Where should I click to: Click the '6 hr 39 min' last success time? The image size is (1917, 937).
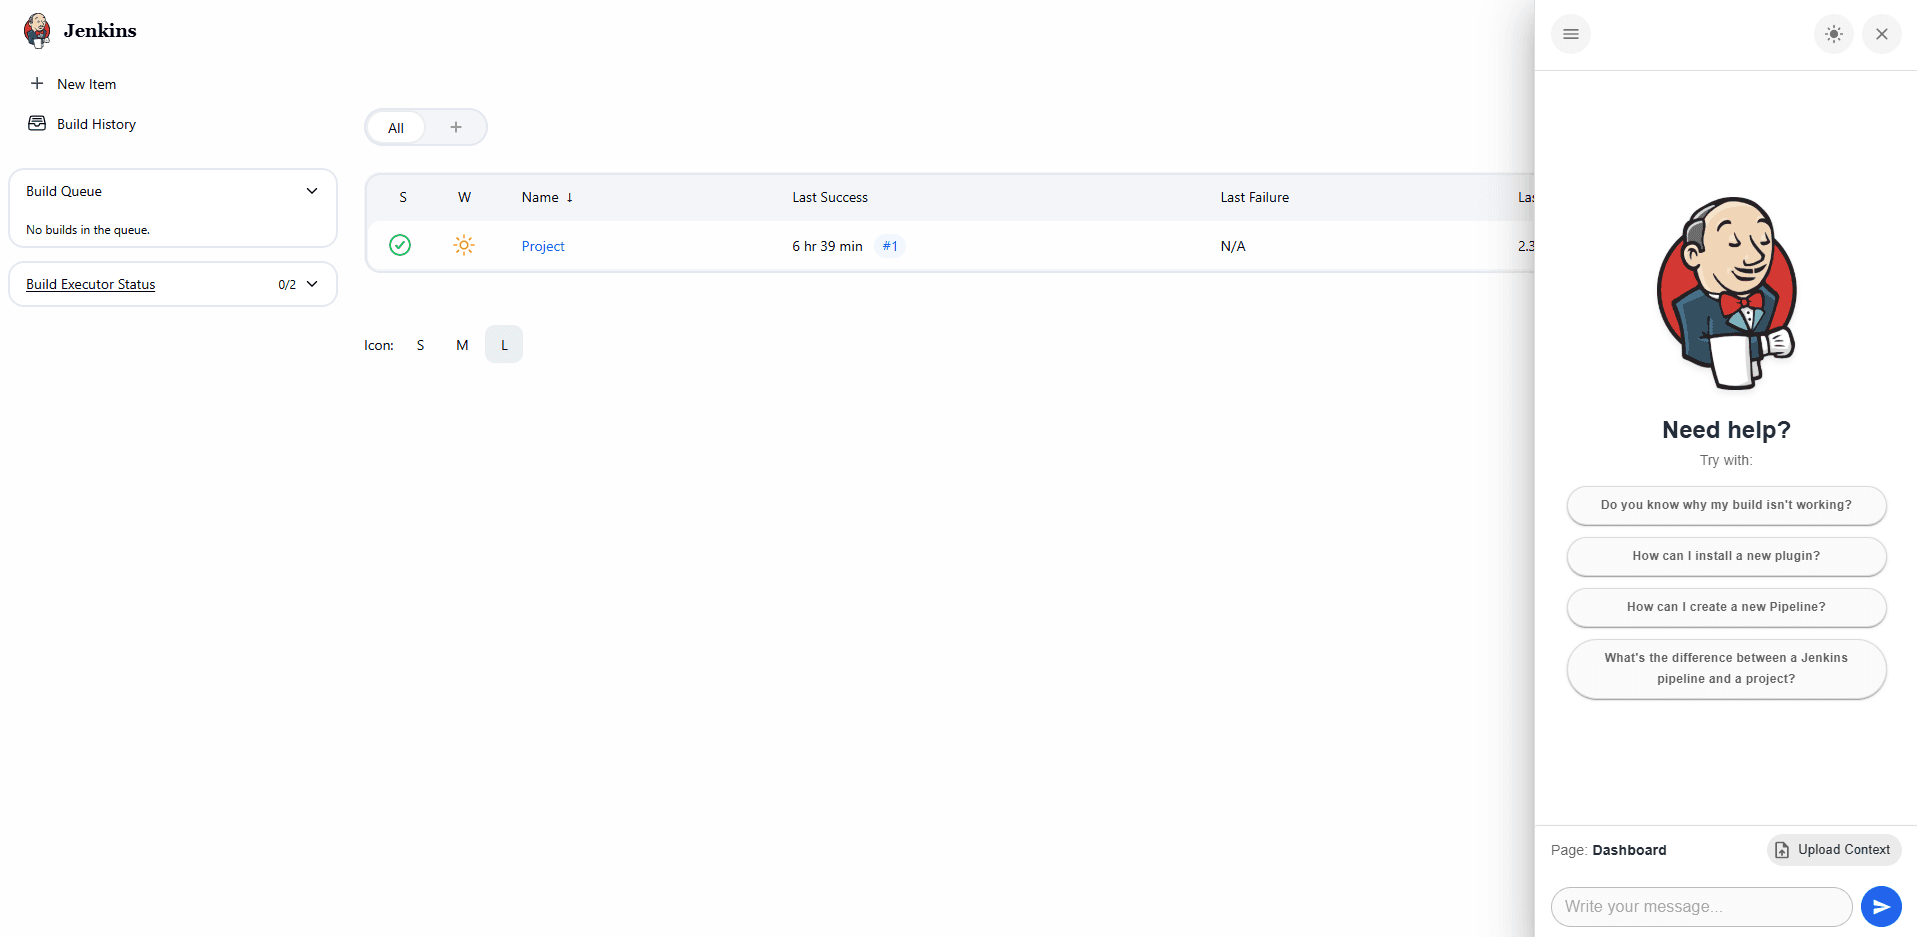point(827,246)
